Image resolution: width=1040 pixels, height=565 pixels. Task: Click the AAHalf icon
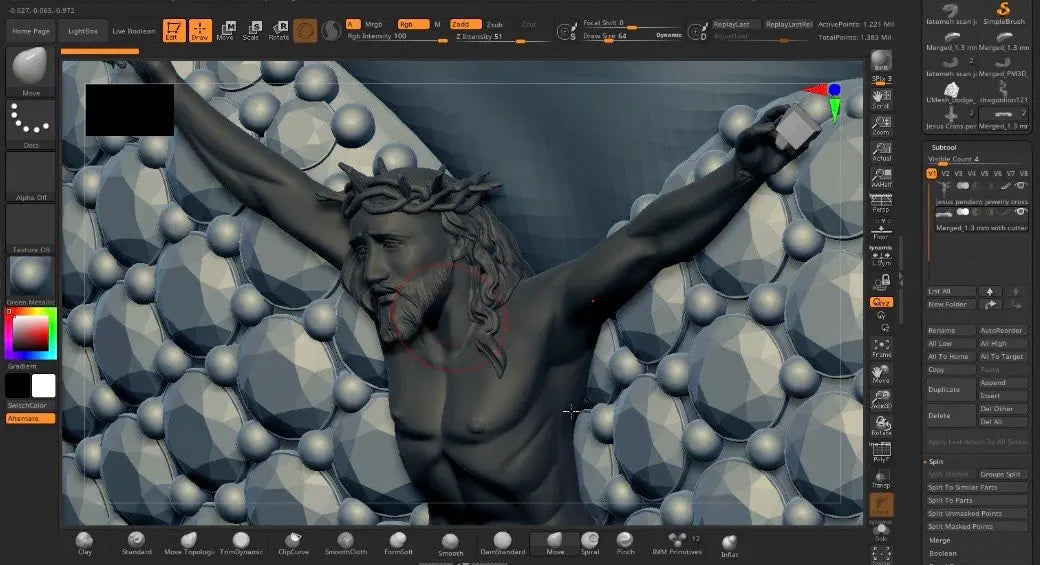click(881, 178)
